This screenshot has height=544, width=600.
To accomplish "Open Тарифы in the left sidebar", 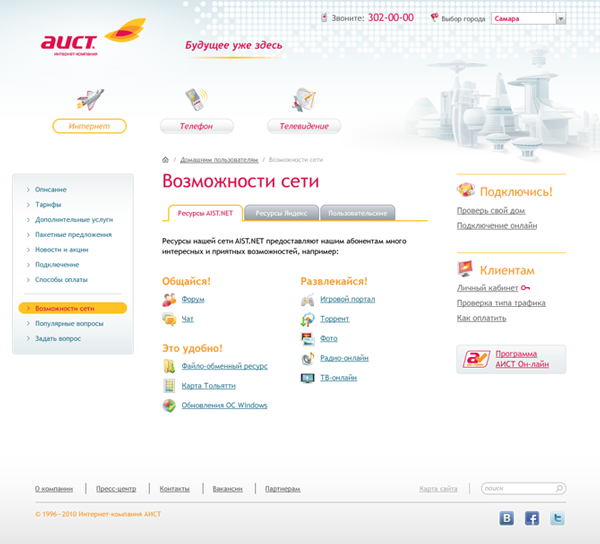I will 48,204.
